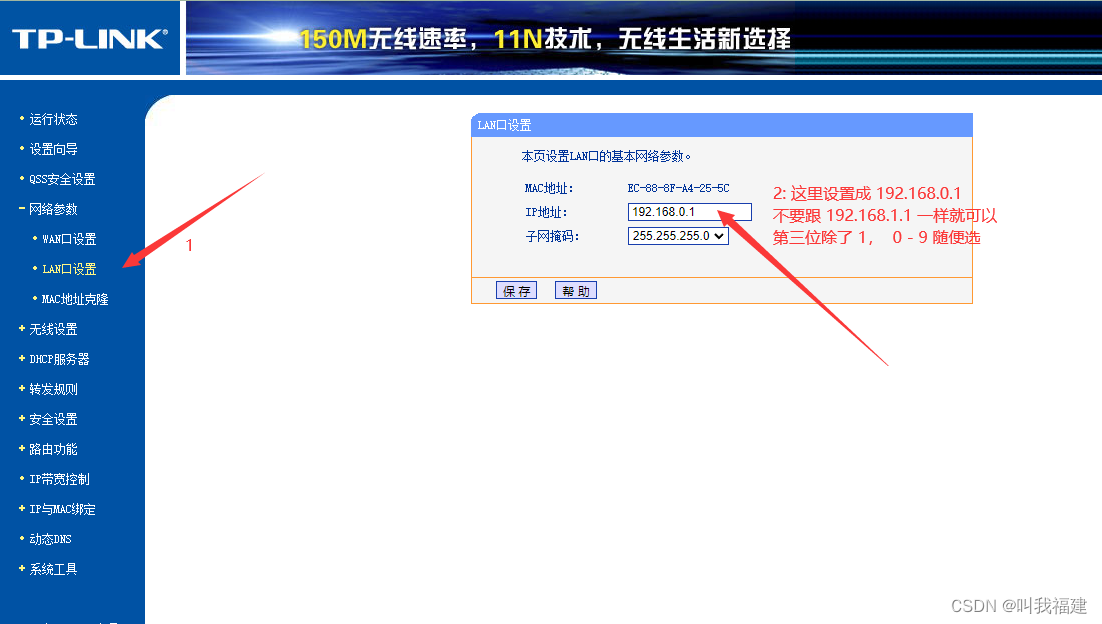Select the LAN口设置 menu entry
The width and height of the screenshot is (1102, 624).
tap(67, 269)
